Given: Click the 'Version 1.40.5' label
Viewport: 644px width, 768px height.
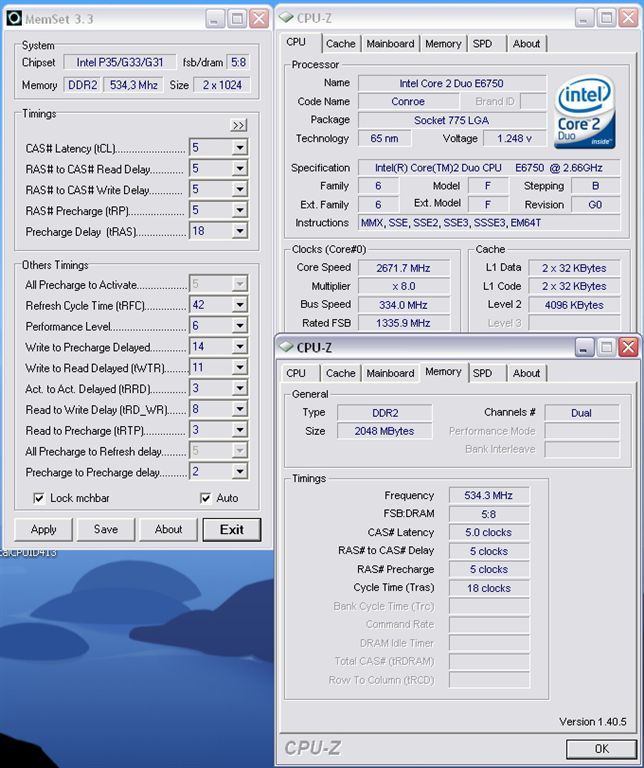Looking at the screenshot, I should pyautogui.click(x=593, y=721).
